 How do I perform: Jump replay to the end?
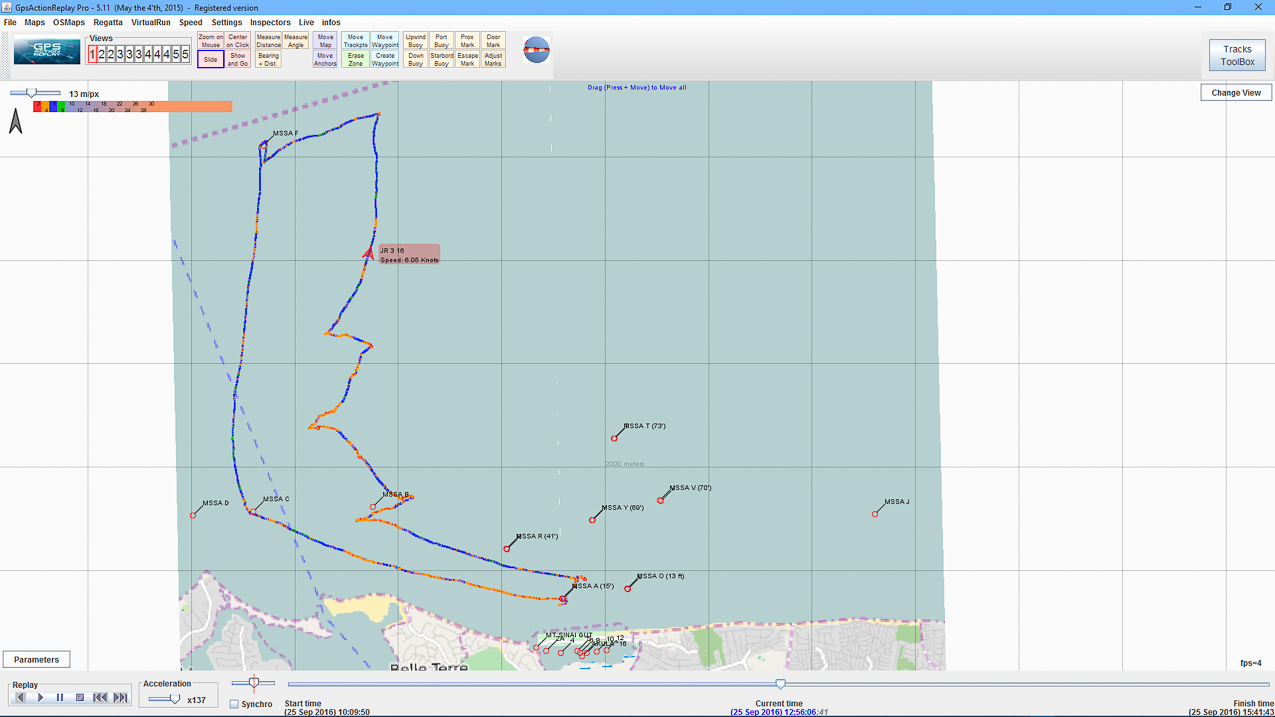click(x=120, y=698)
